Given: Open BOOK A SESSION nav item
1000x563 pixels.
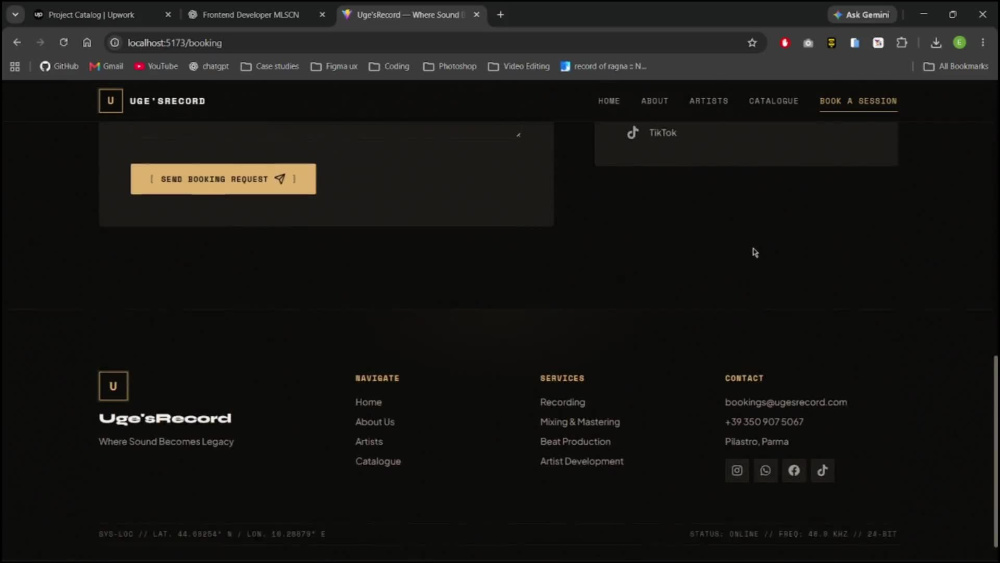Looking at the screenshot, I should point(858,101).
